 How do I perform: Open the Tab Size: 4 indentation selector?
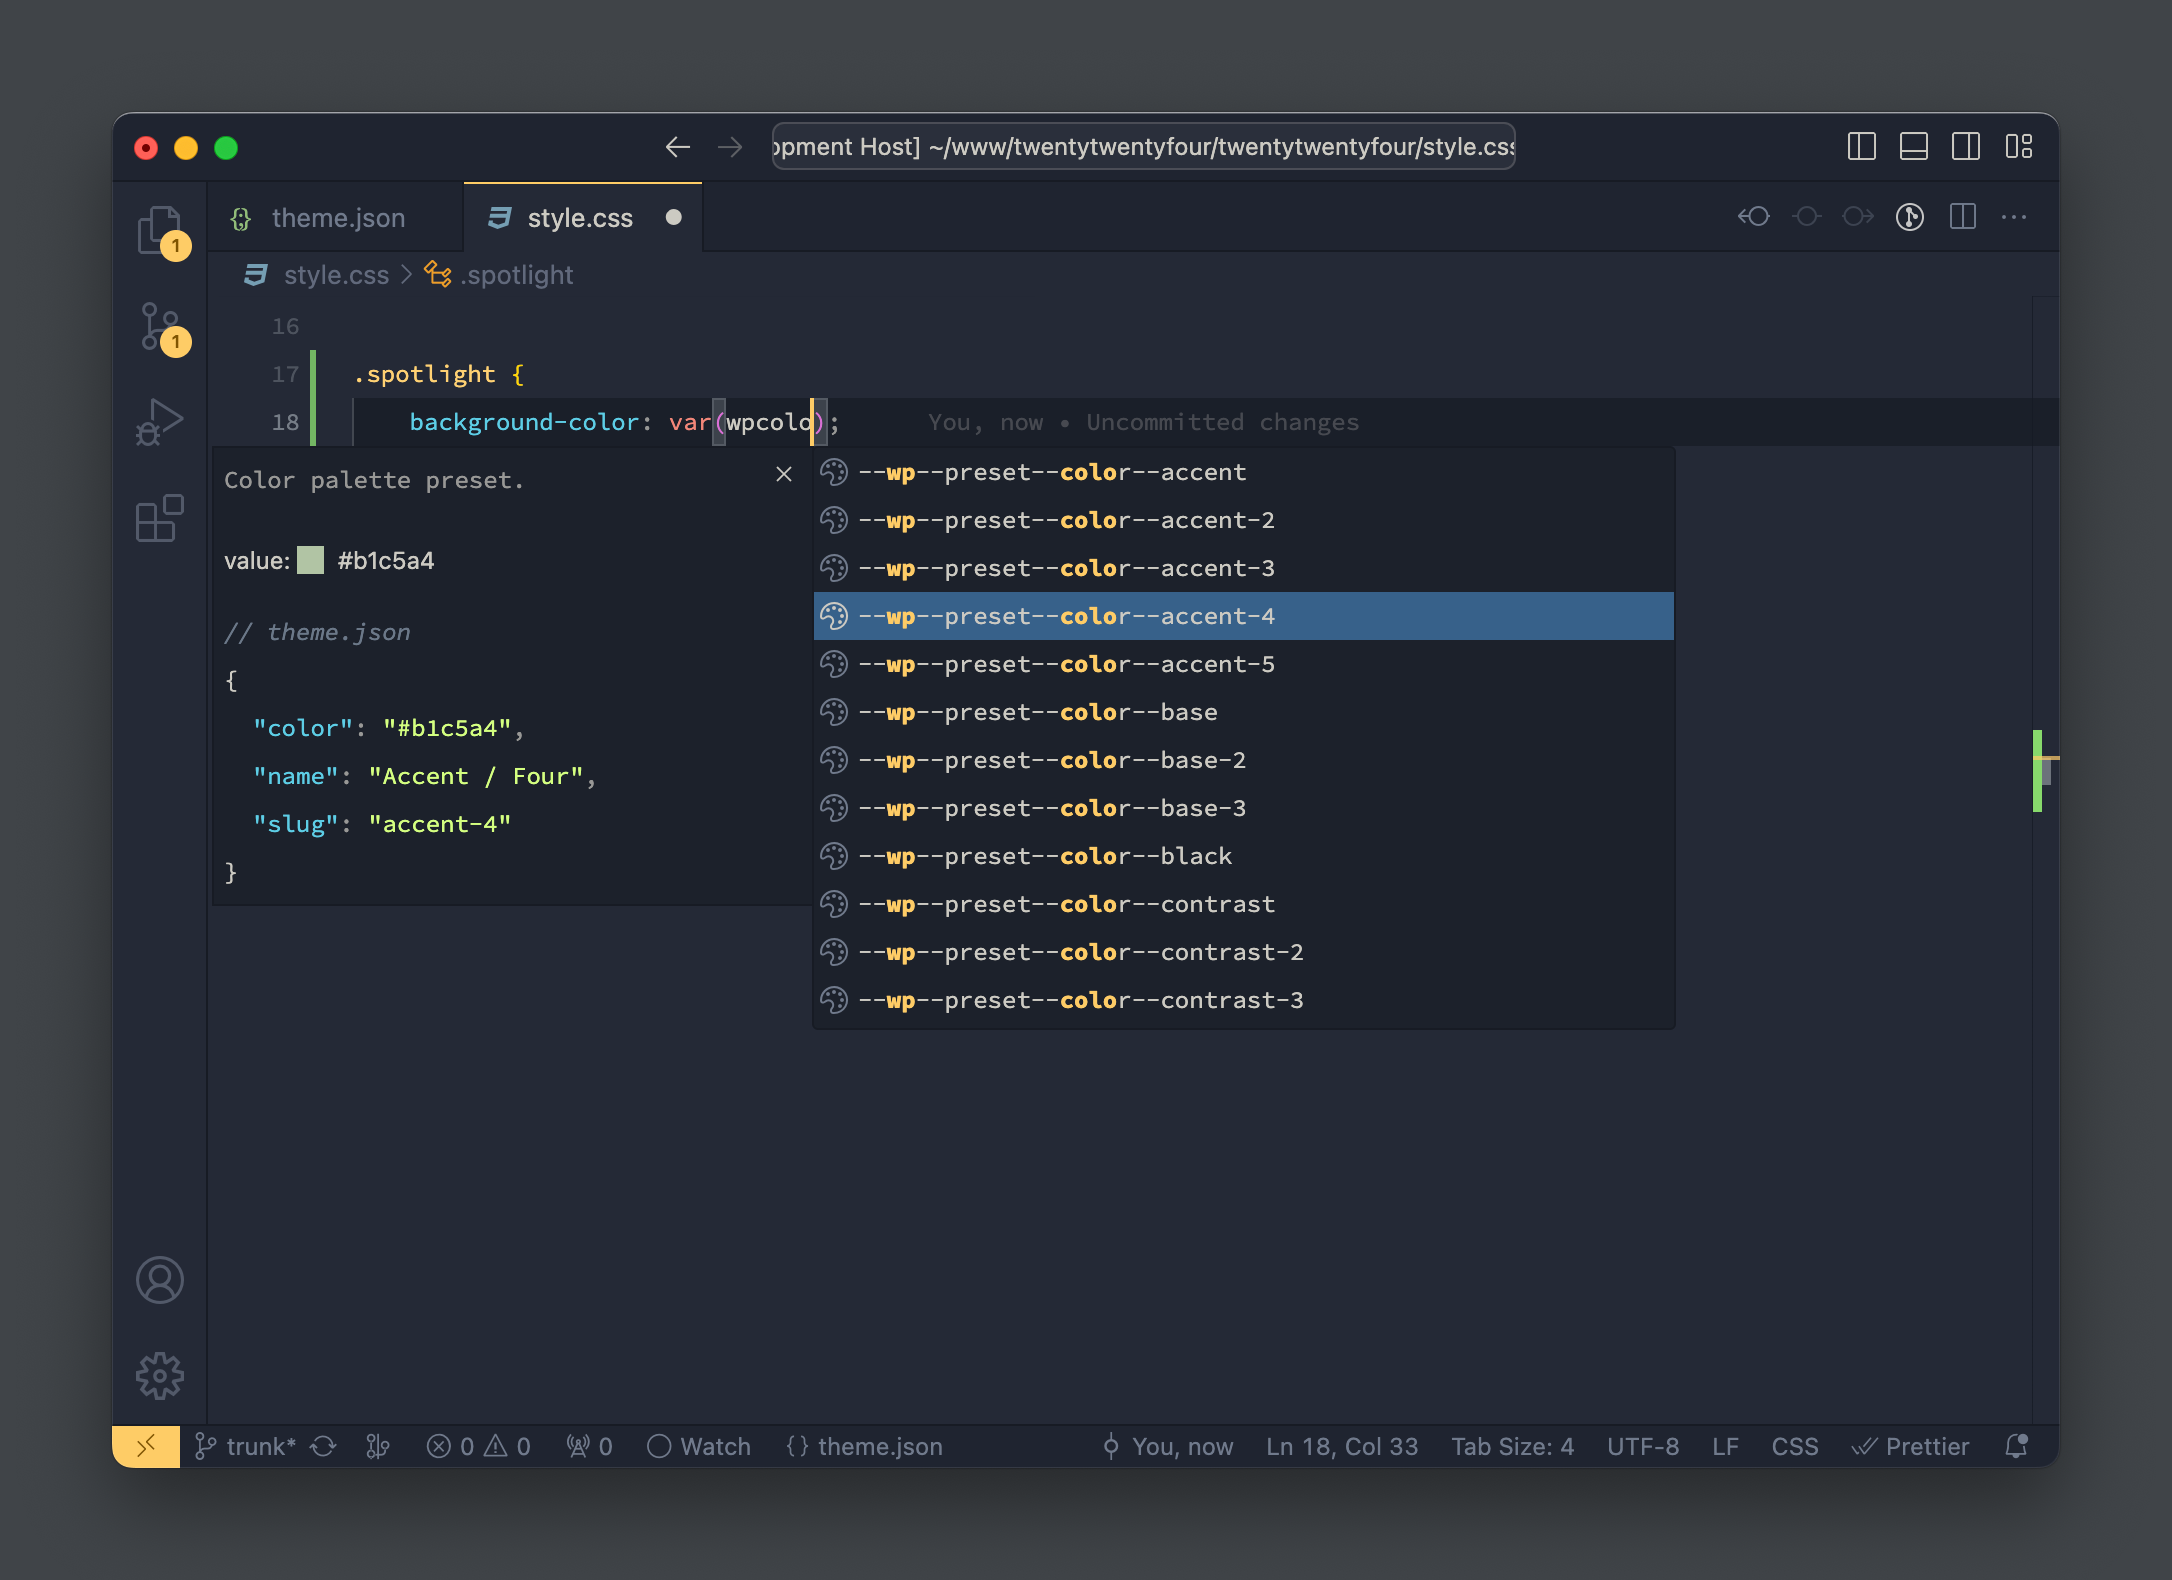(x=1512, y=1446)
